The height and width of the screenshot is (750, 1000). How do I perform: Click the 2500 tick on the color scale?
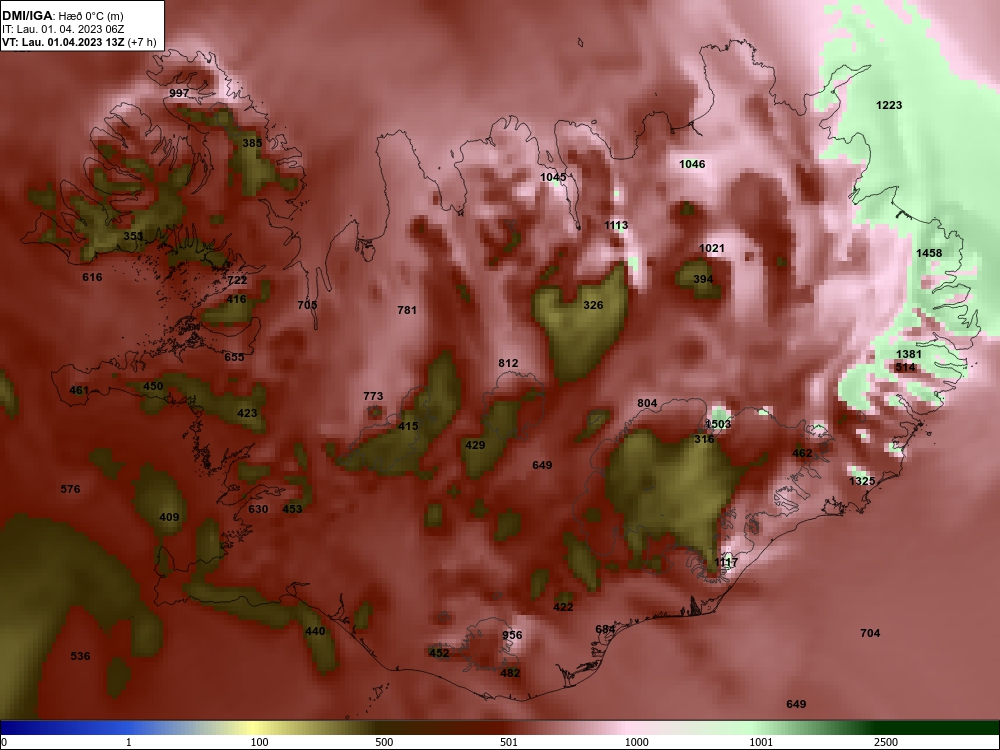coord(886,742)
